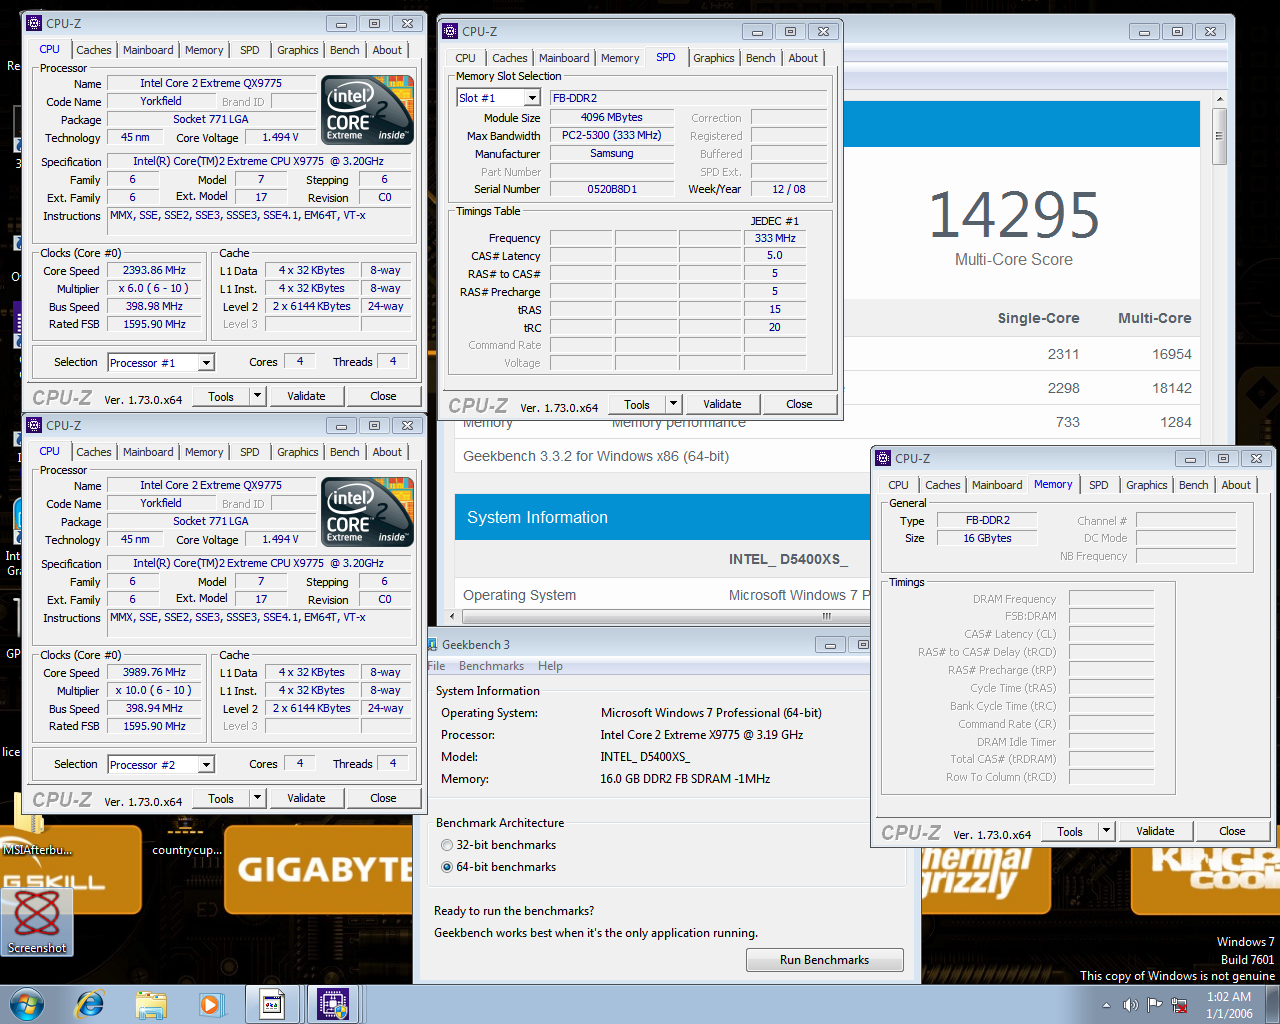Viewport: 1280px width, 1024px height.
Task: Select 64-bit benchmarks option
Action: [x=498, y=867]
